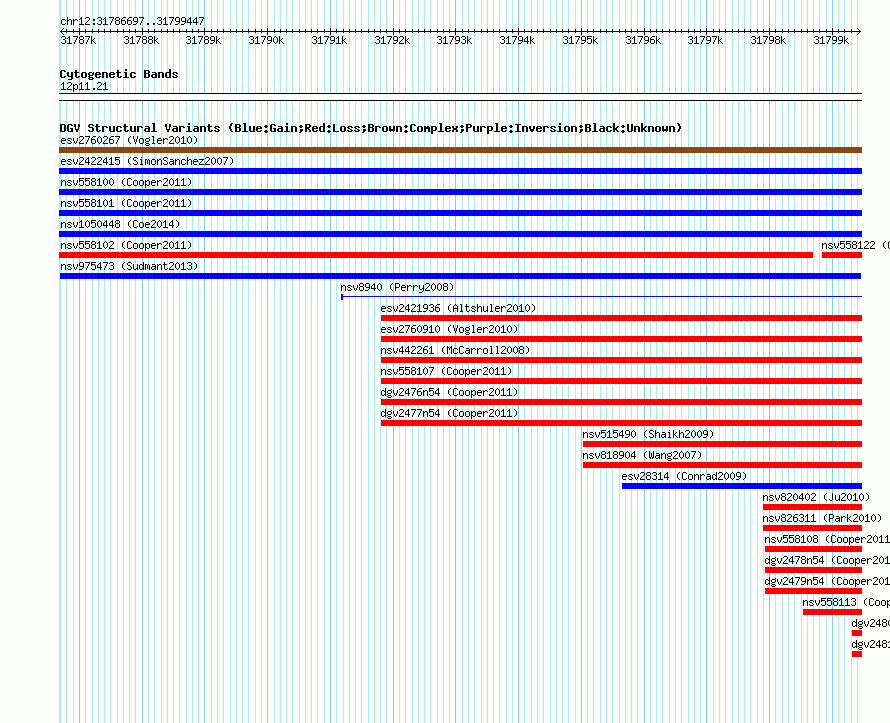Select the short red bar under nsv558122
890x723 pixels.
tap(842, 255)
